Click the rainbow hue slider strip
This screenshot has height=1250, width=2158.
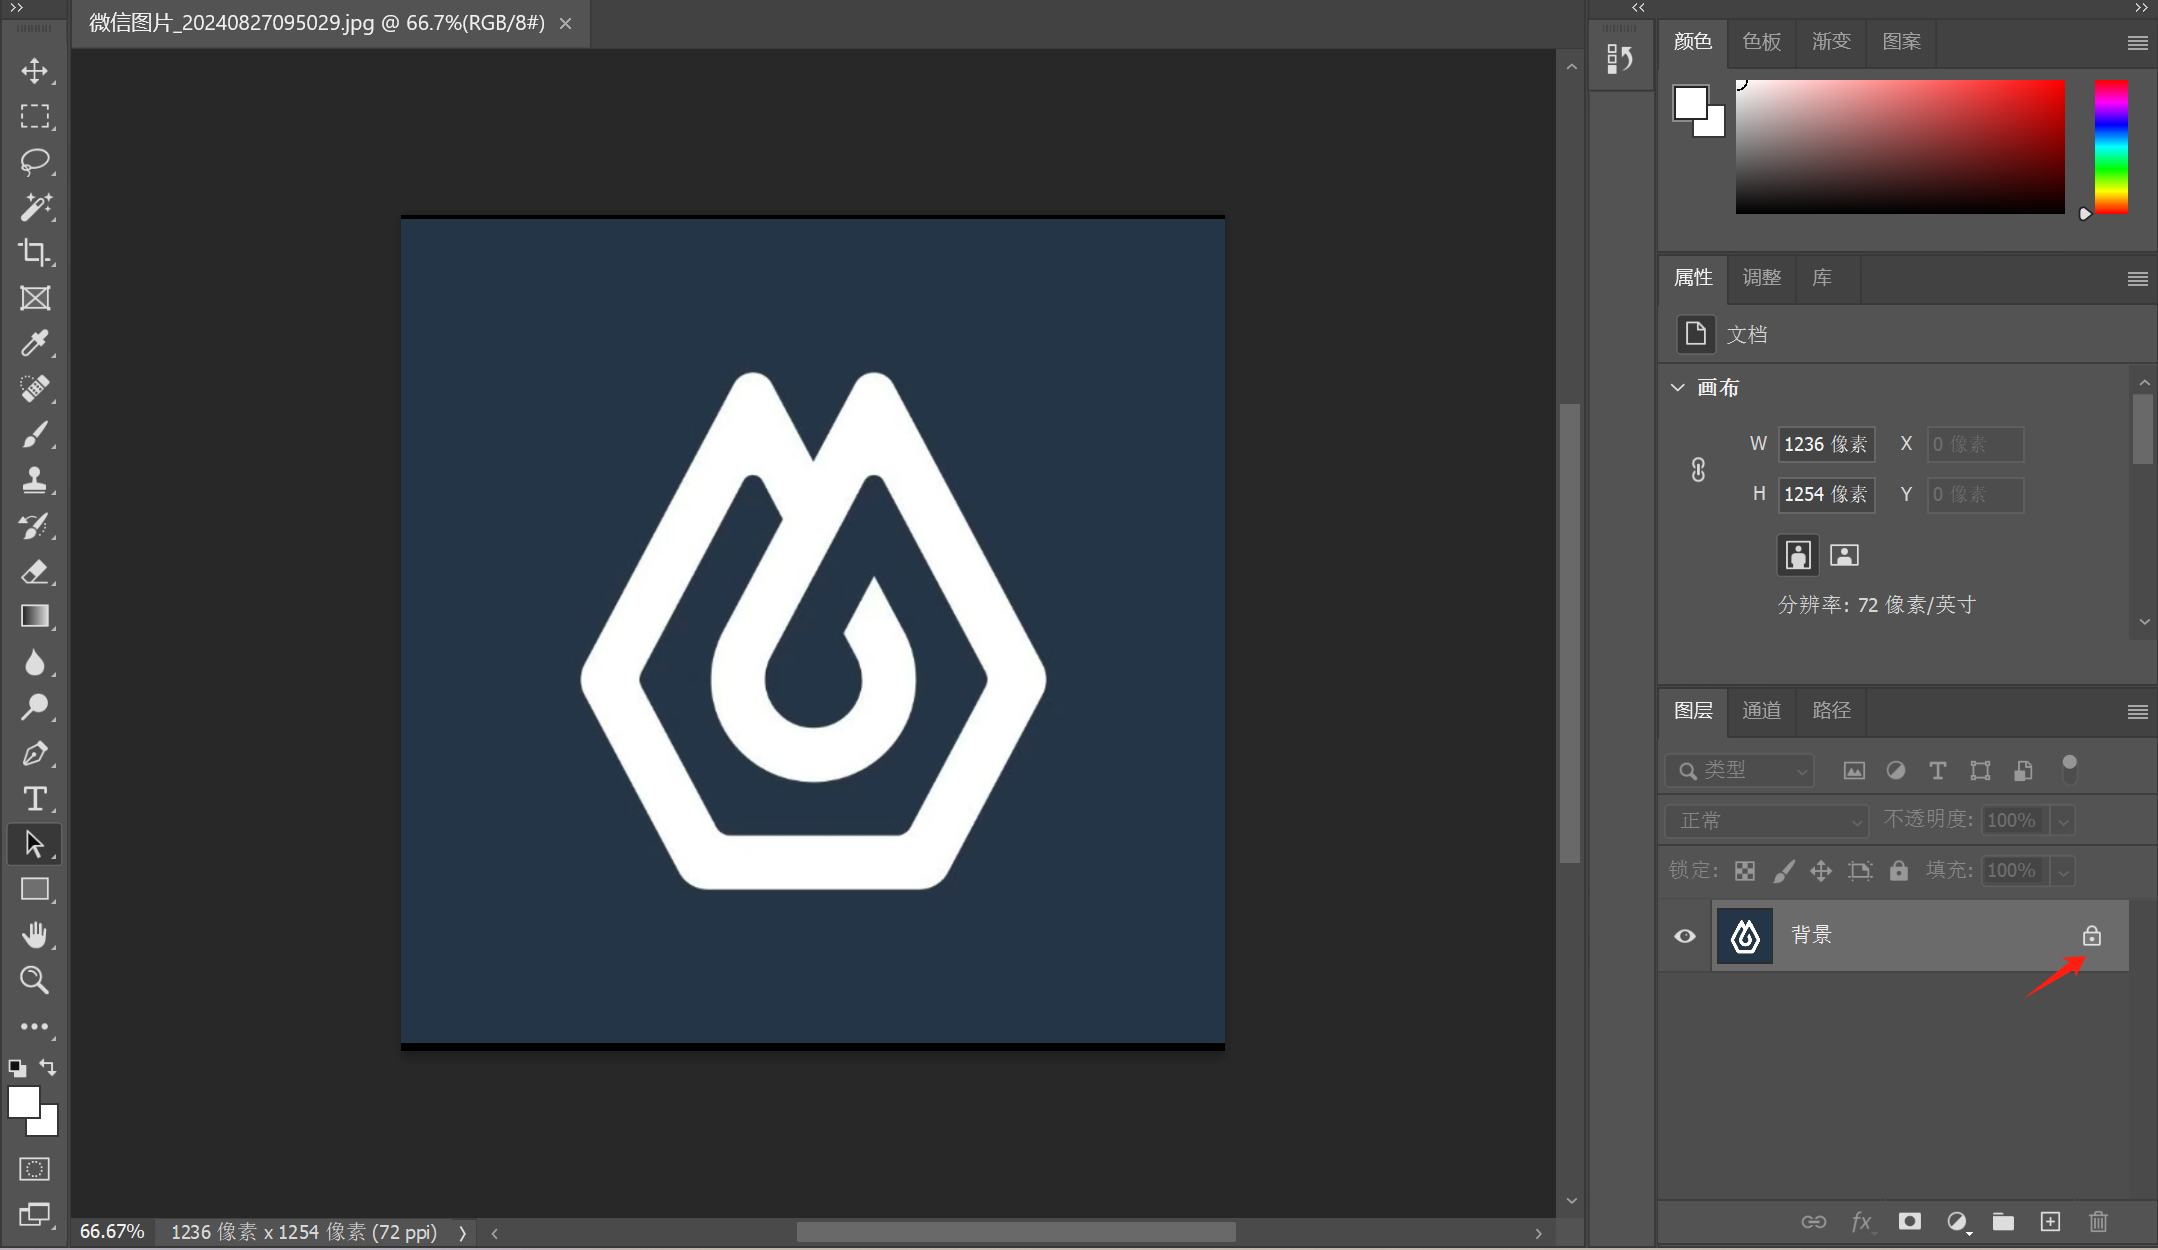point(2111,146)
